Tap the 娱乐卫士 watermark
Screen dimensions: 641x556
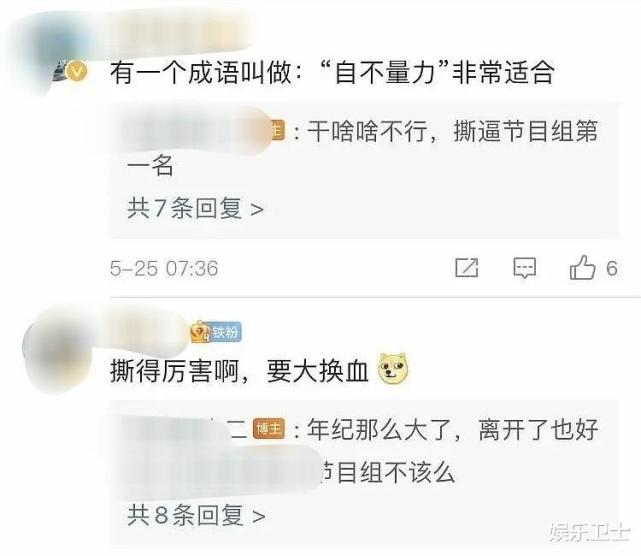(589, 532)
